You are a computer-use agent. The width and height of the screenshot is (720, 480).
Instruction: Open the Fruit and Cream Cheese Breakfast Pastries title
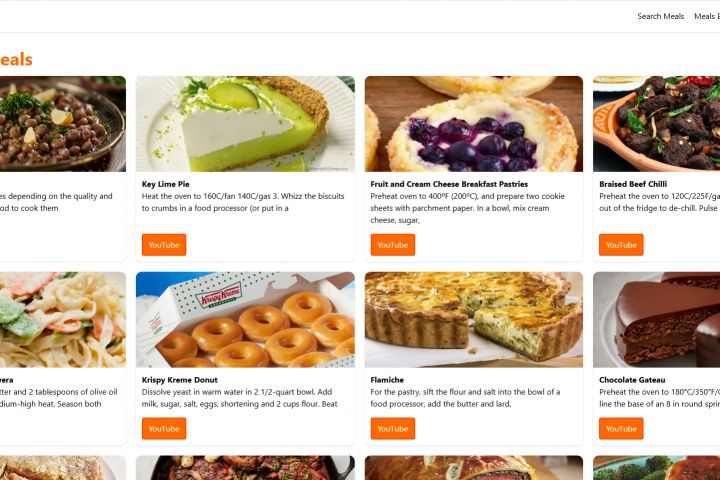tap(449, 184)
